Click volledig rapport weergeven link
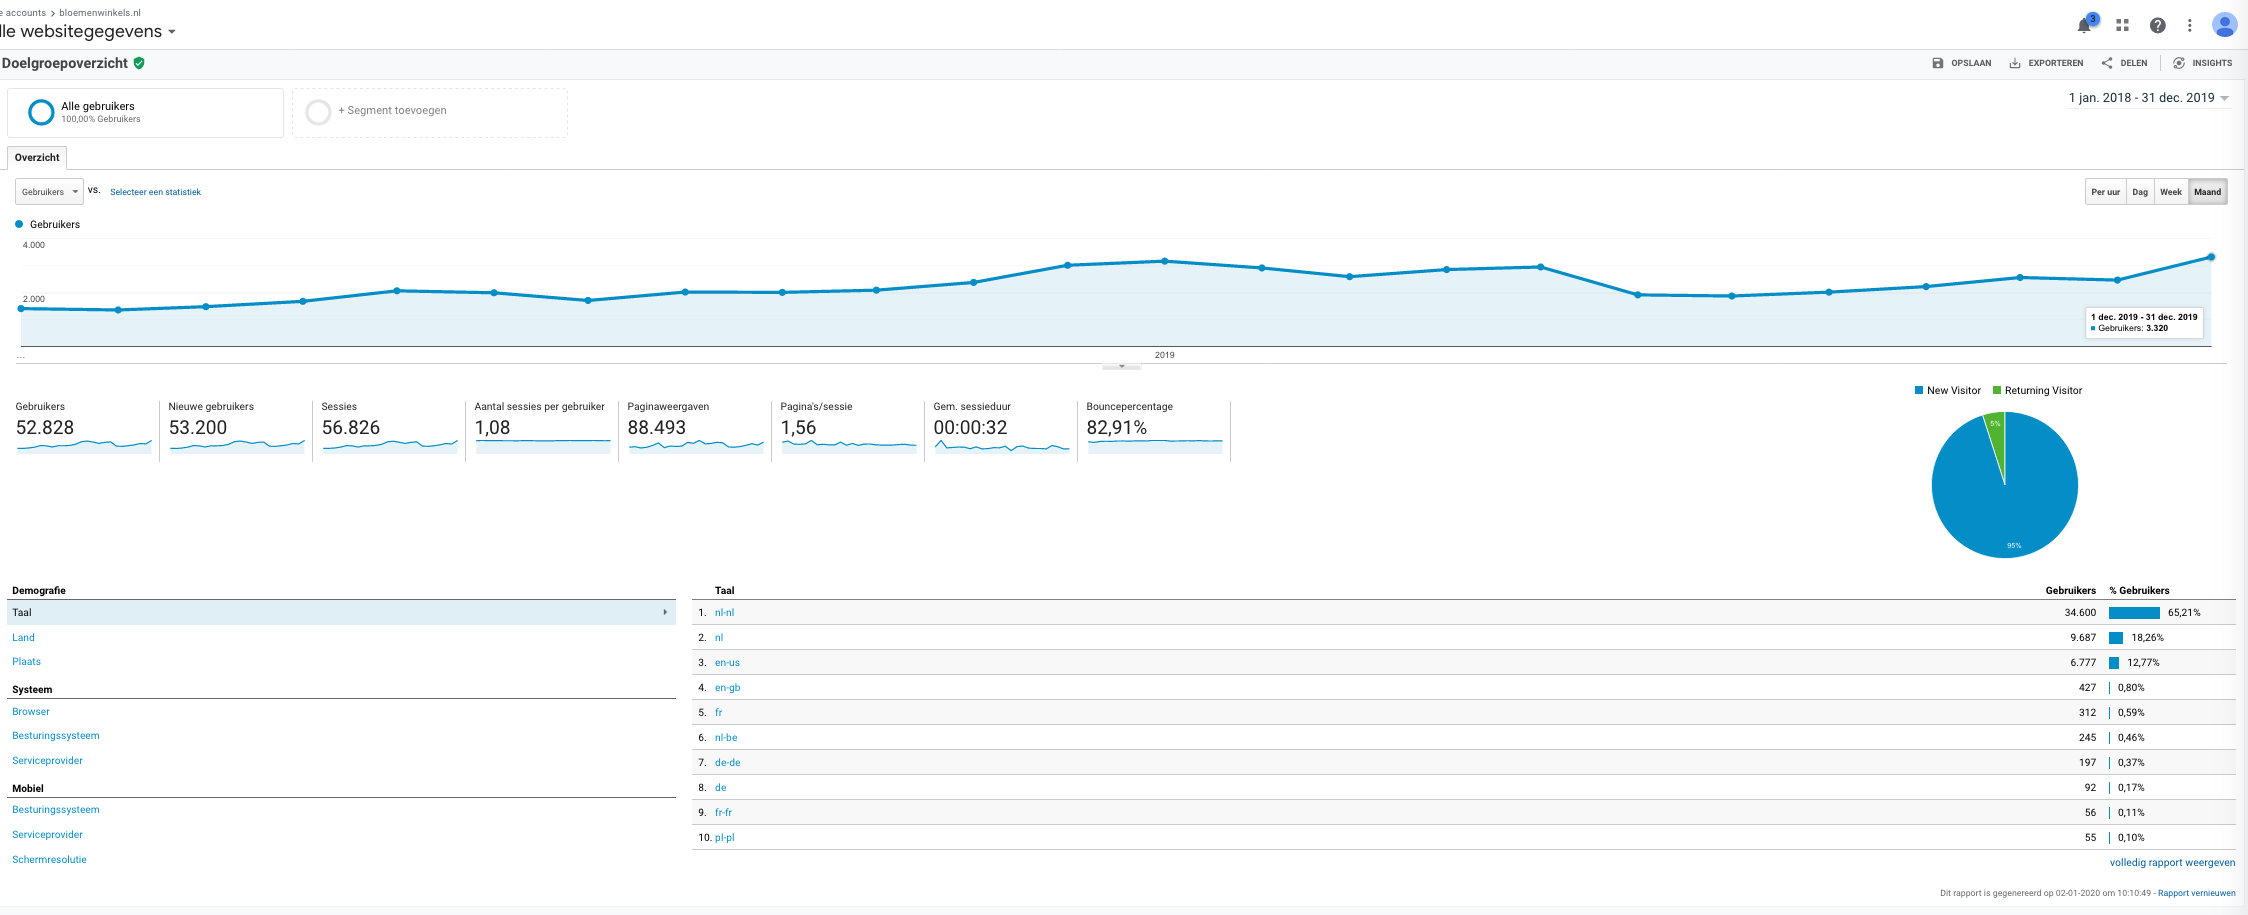Image resolution: width=2248 pixels, height=915 pixels. [2172, 862]
